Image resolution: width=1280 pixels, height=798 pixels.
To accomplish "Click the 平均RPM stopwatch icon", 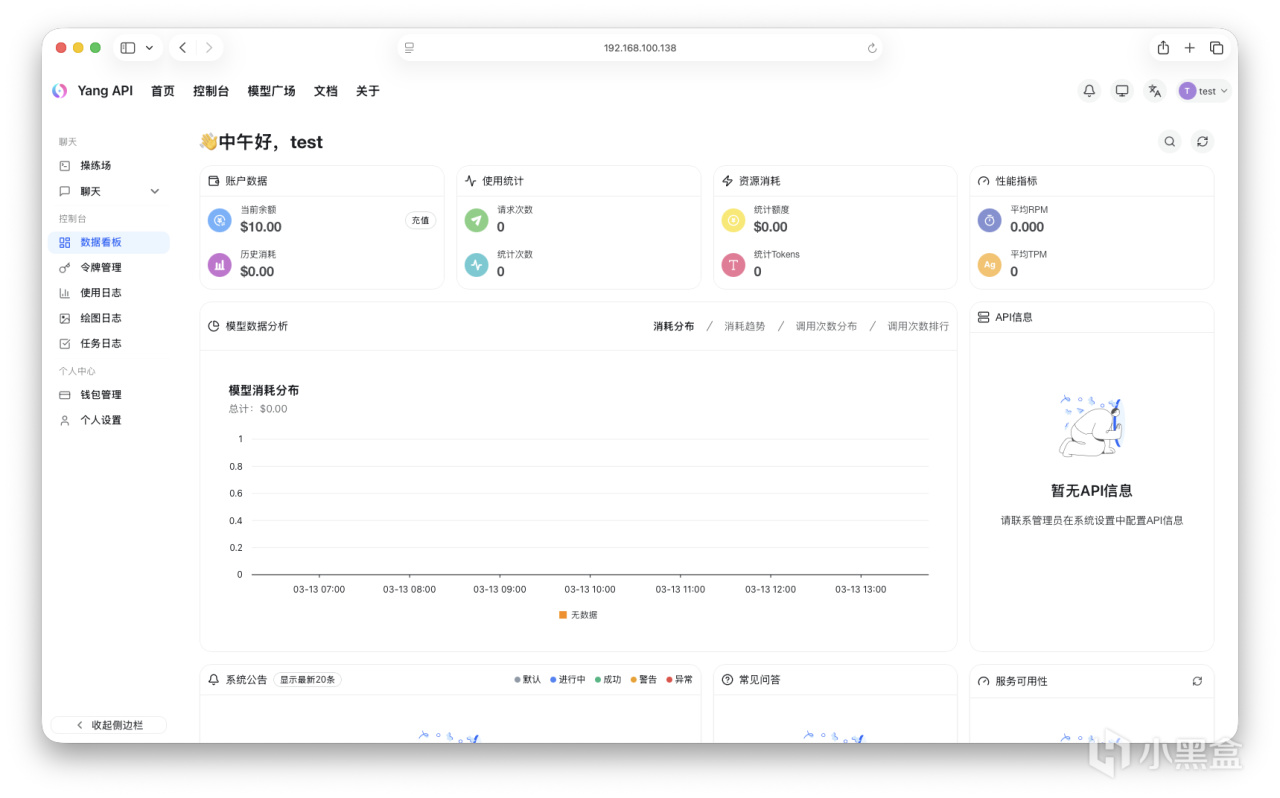I will click(989, 220).
